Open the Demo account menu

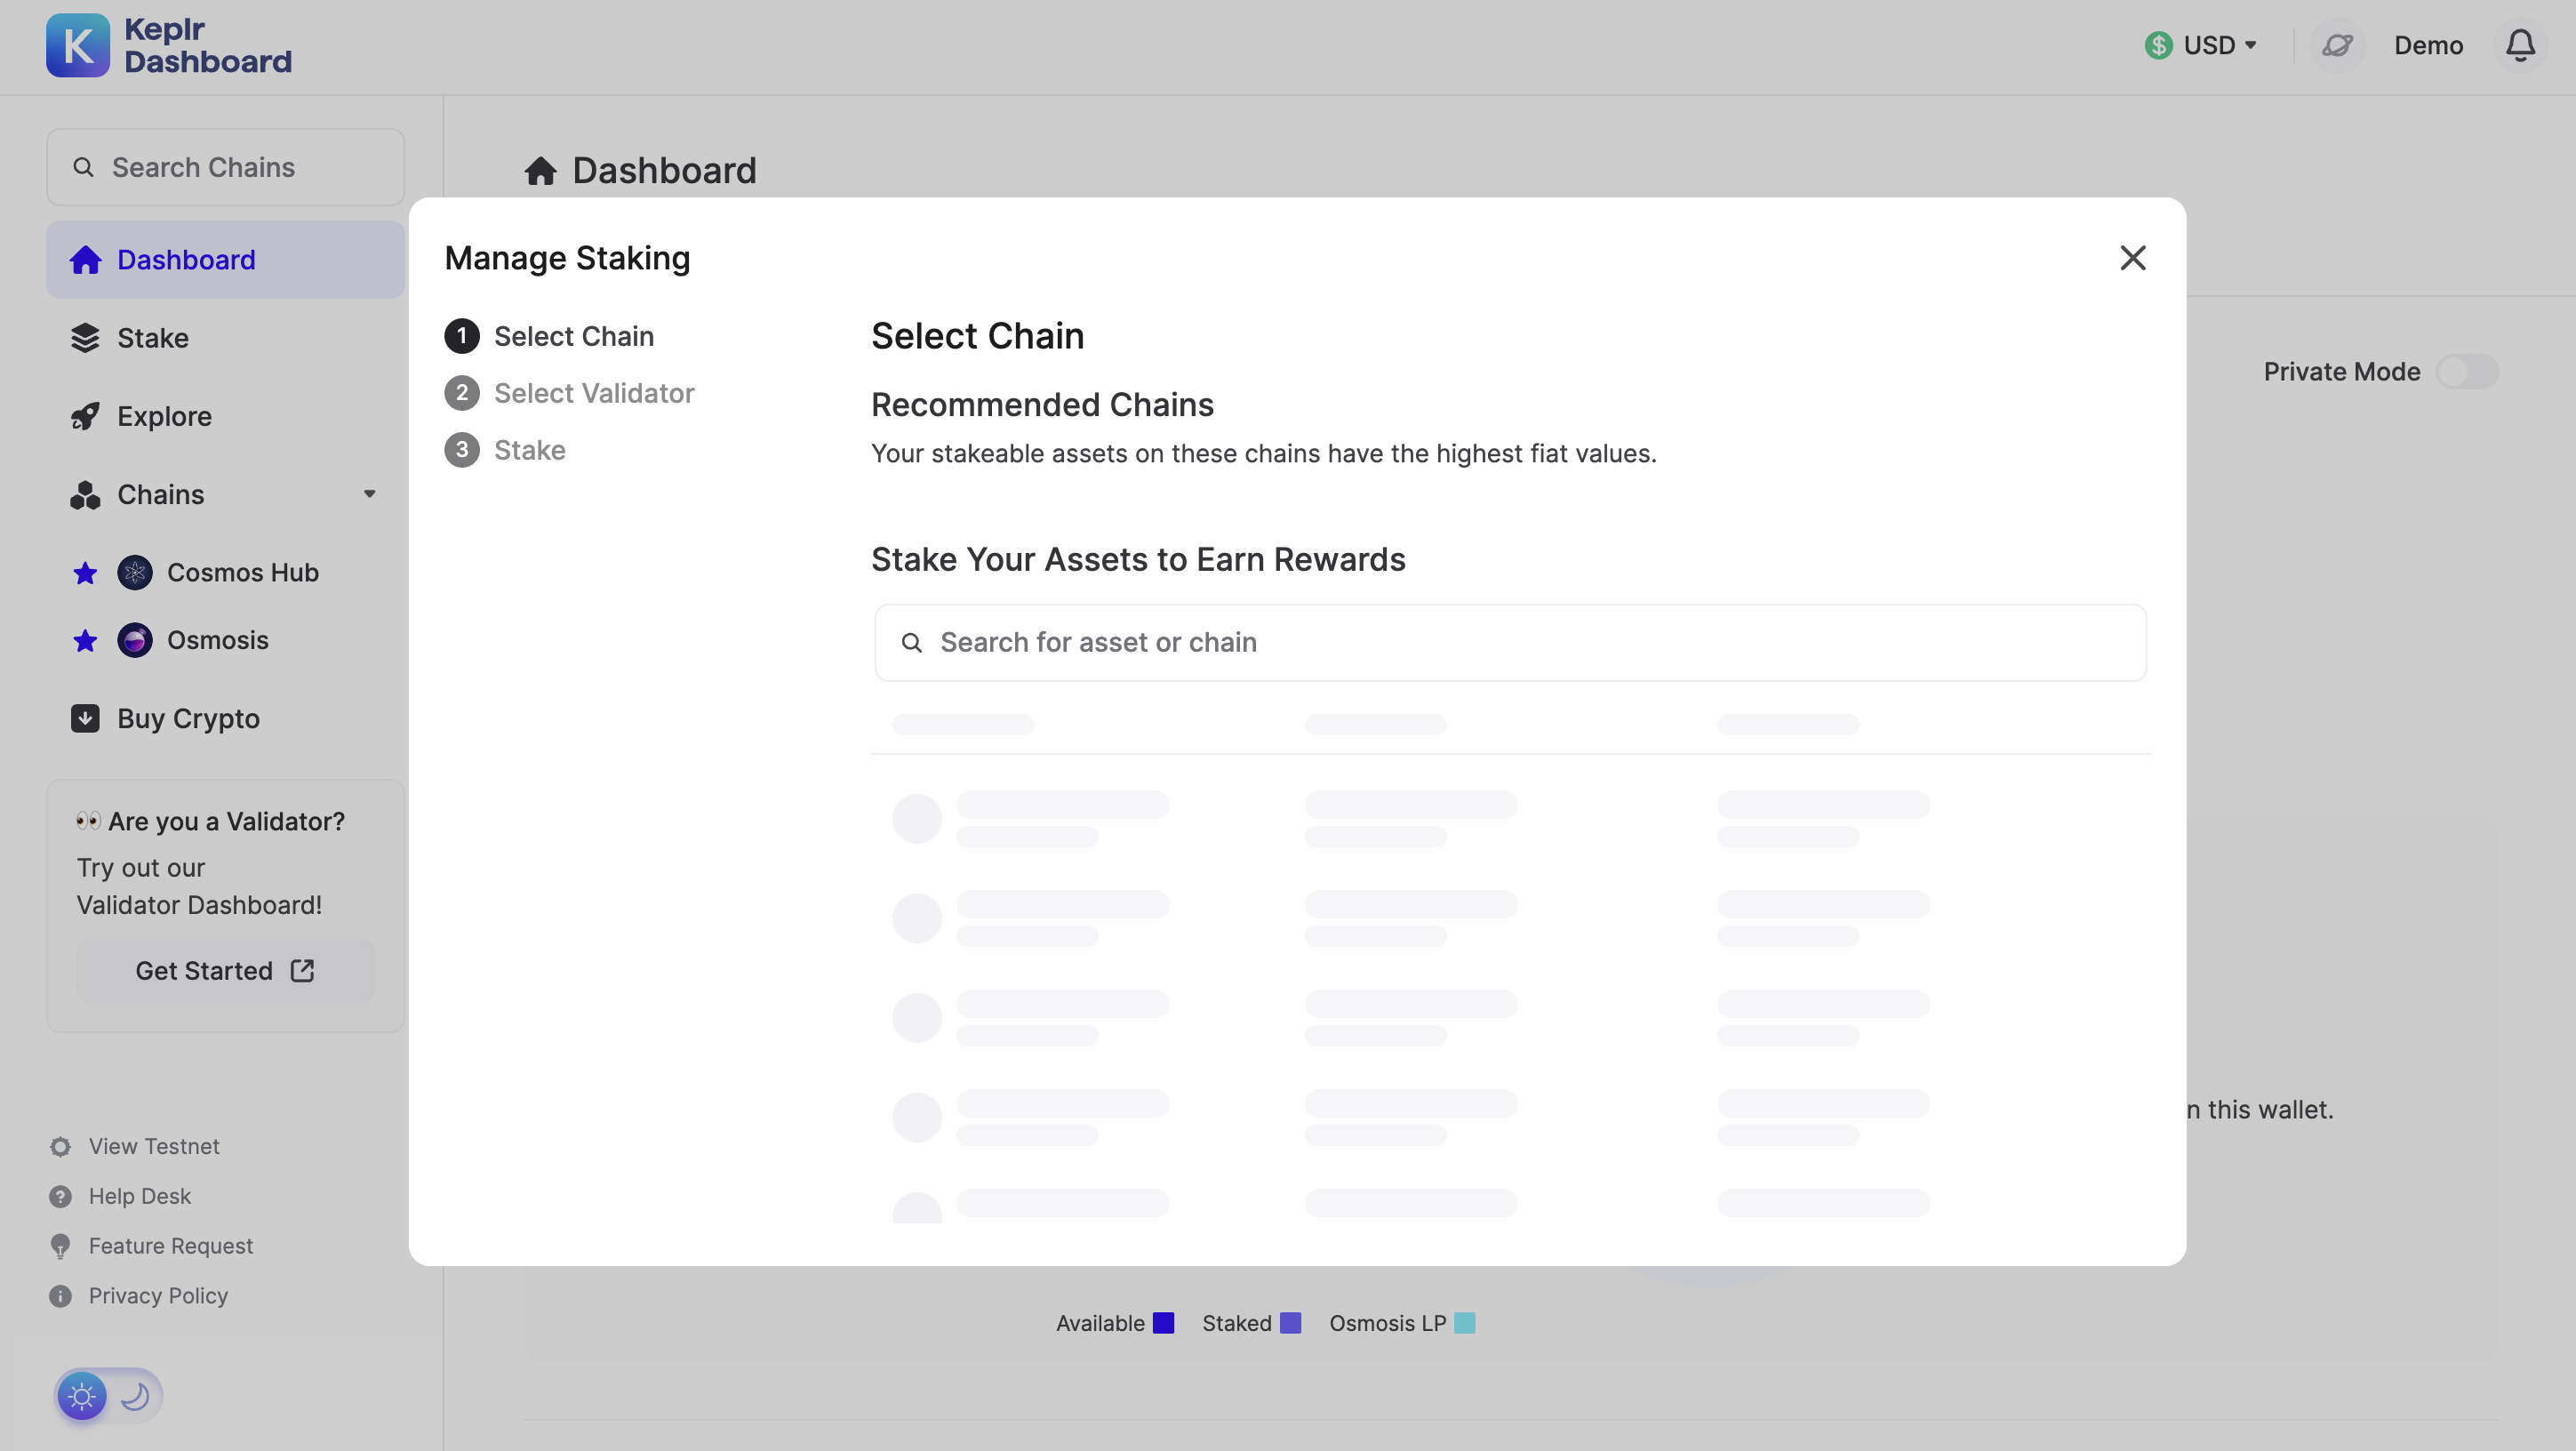(2428, 45)
